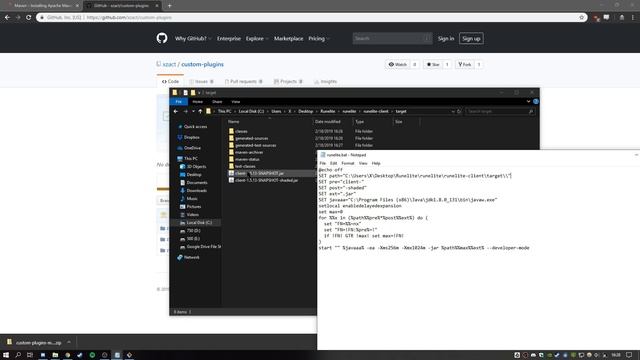Screen dimensions: 640x360
Task: Select the generated-test-sources folder
Action: pos(256,145)
